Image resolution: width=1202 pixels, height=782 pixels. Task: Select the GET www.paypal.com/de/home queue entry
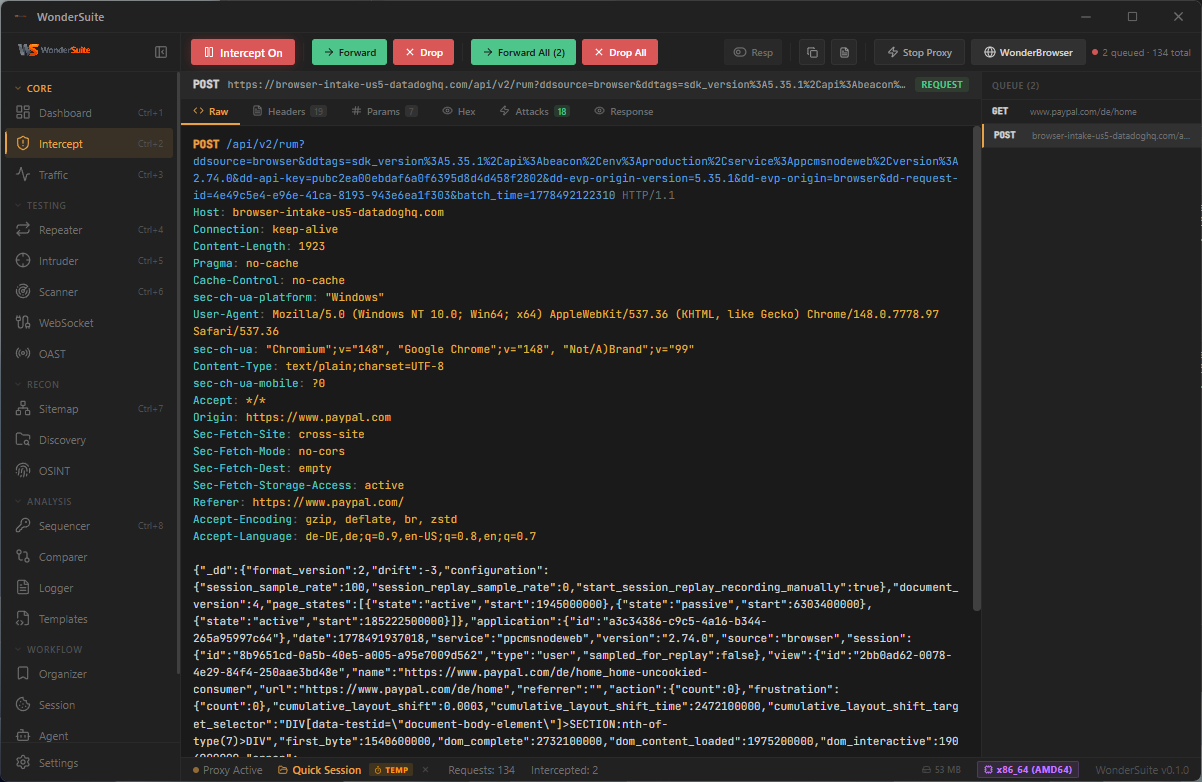click(x=1091, y=111)
